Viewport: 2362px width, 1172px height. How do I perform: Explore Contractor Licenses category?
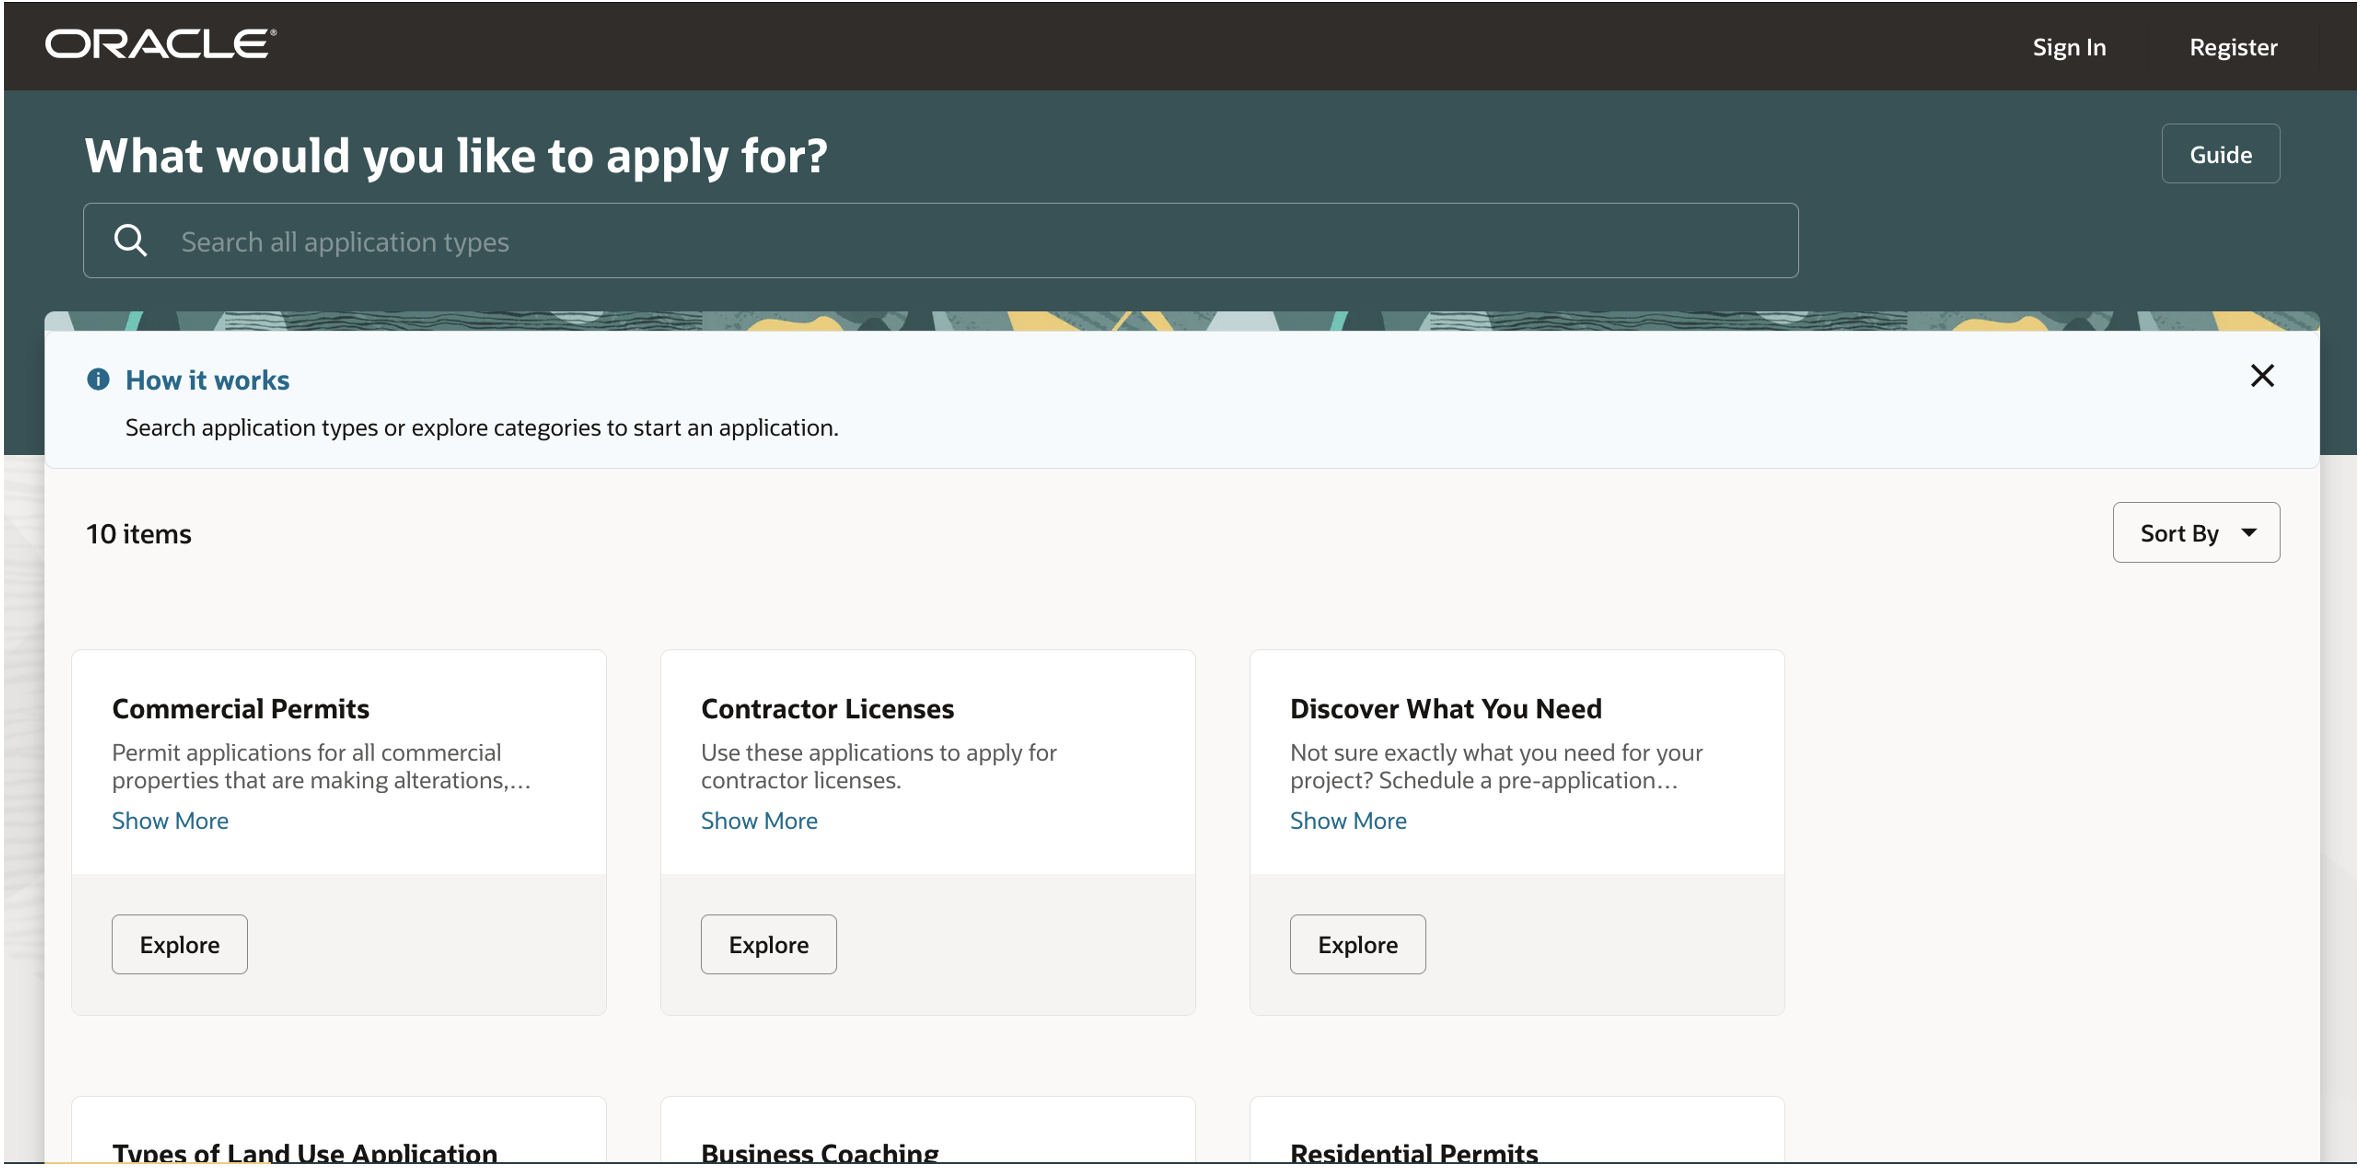(x=768, y=944)
